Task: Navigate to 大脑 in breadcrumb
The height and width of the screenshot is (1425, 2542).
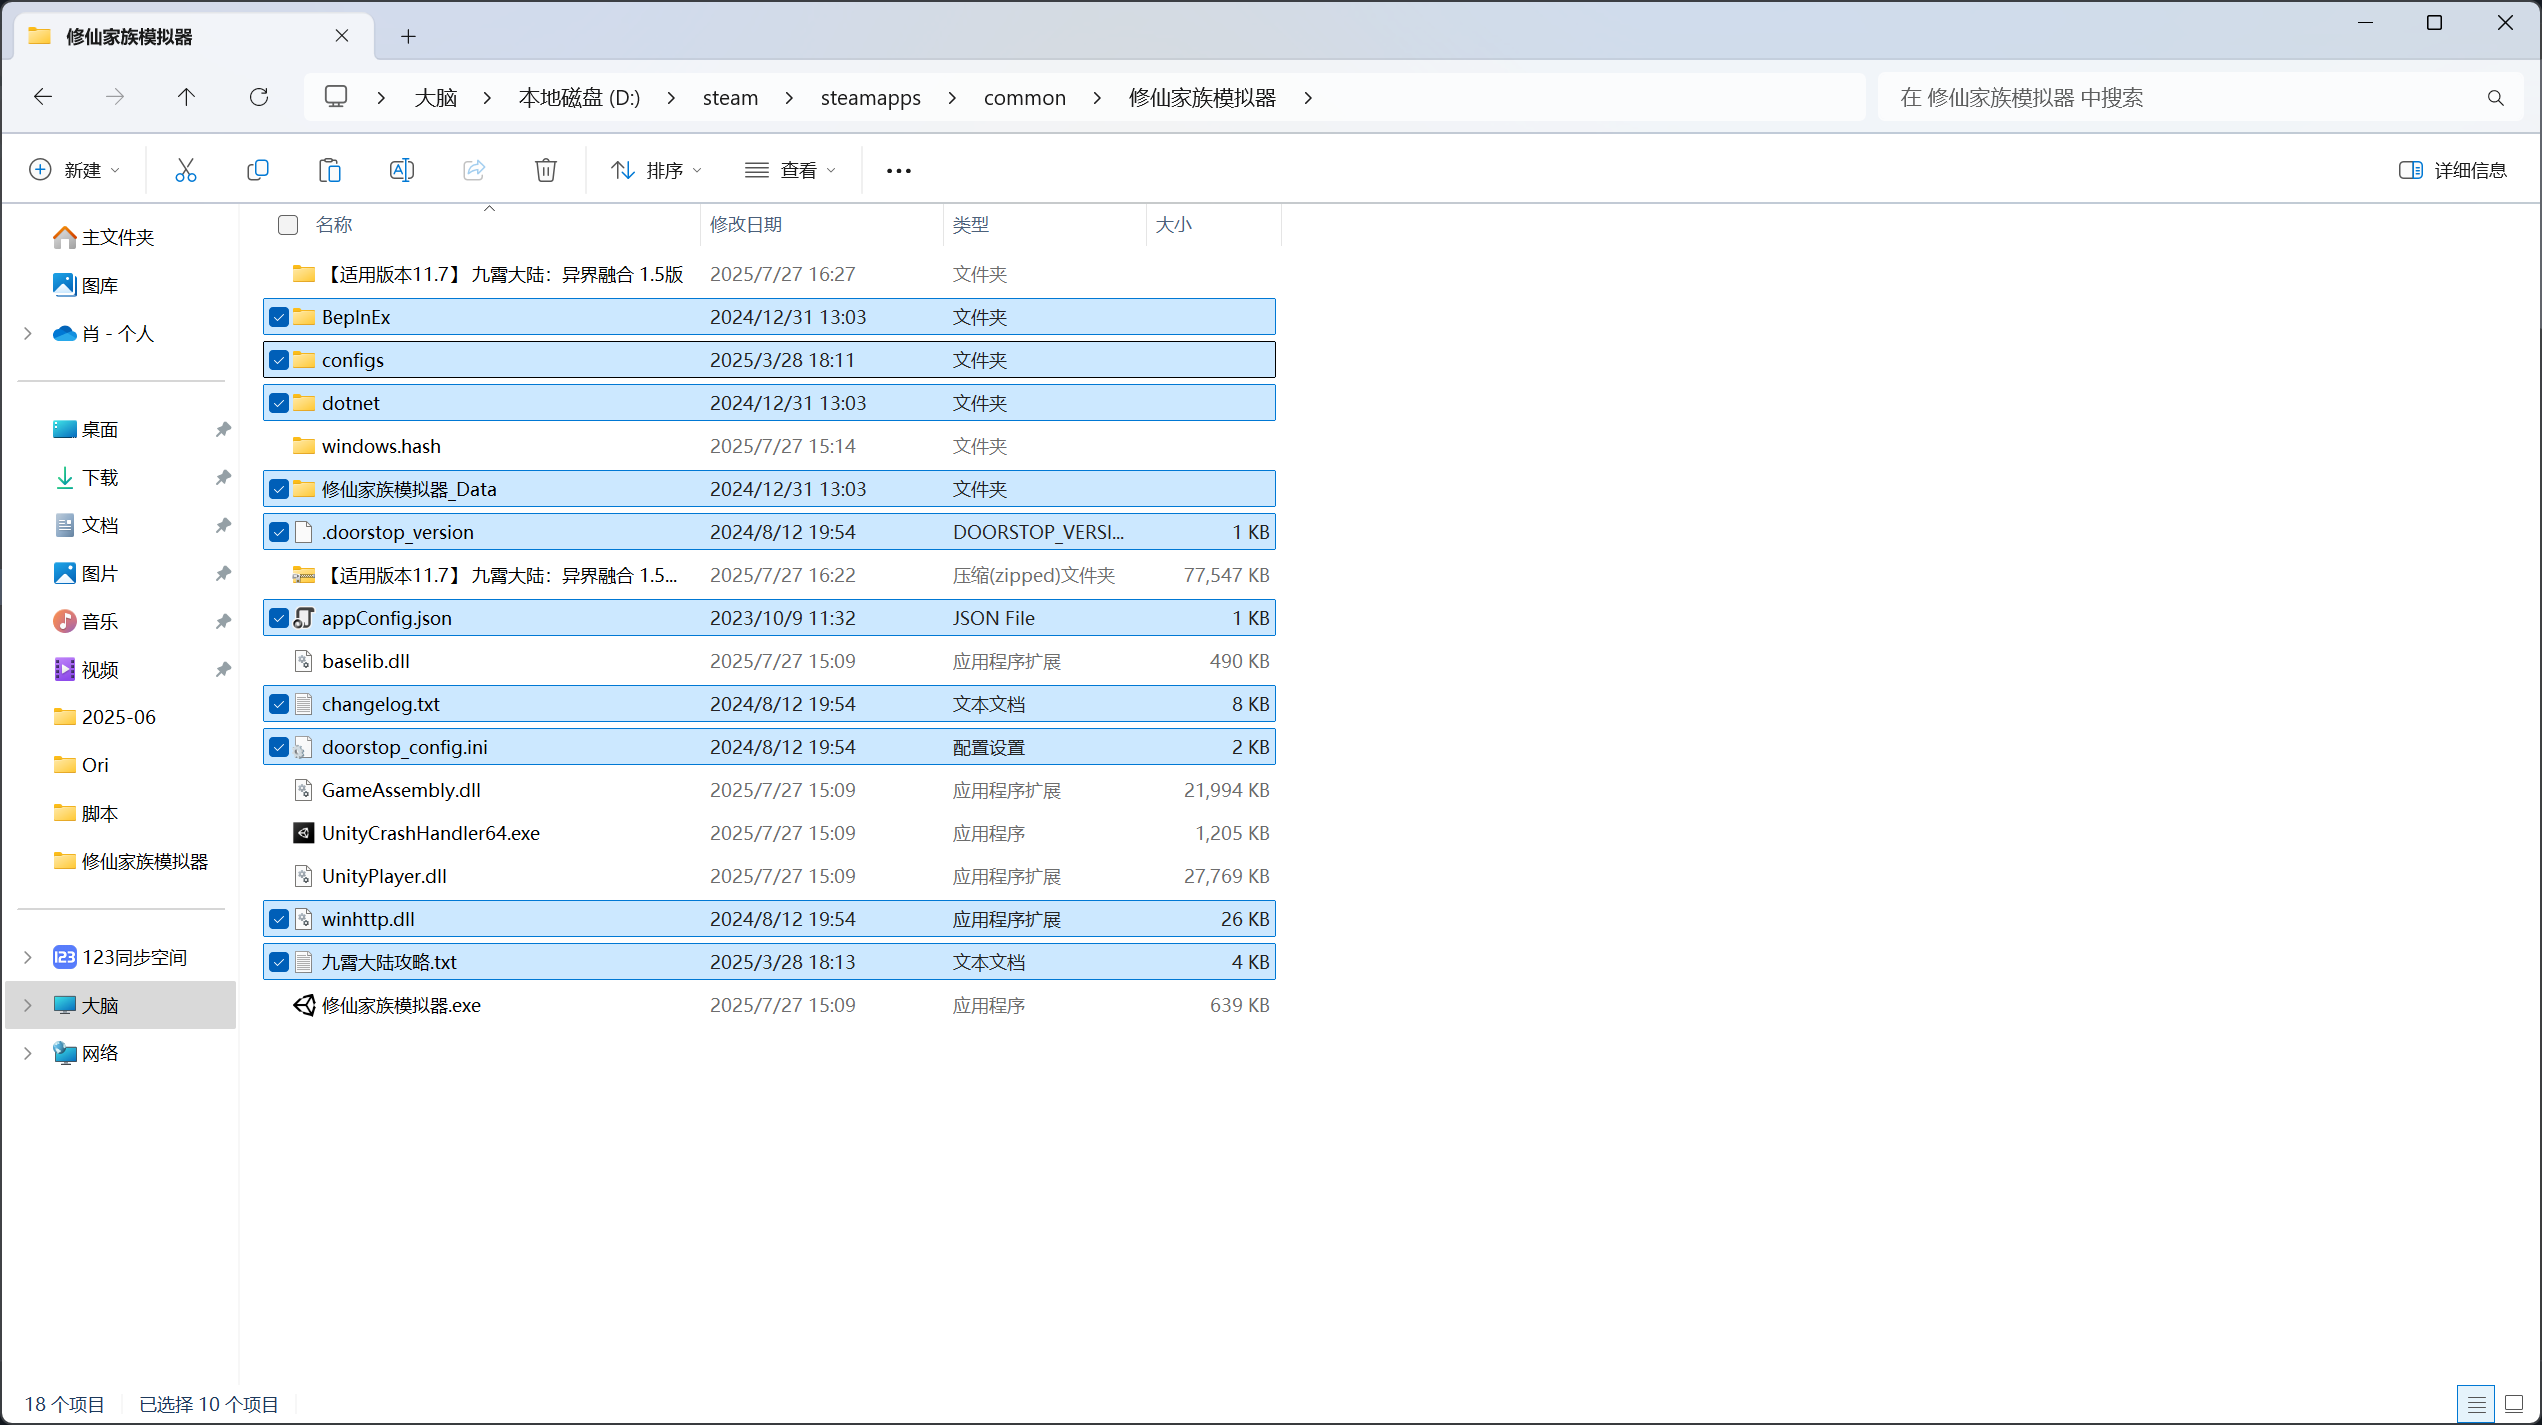Action: pos(436,98)
